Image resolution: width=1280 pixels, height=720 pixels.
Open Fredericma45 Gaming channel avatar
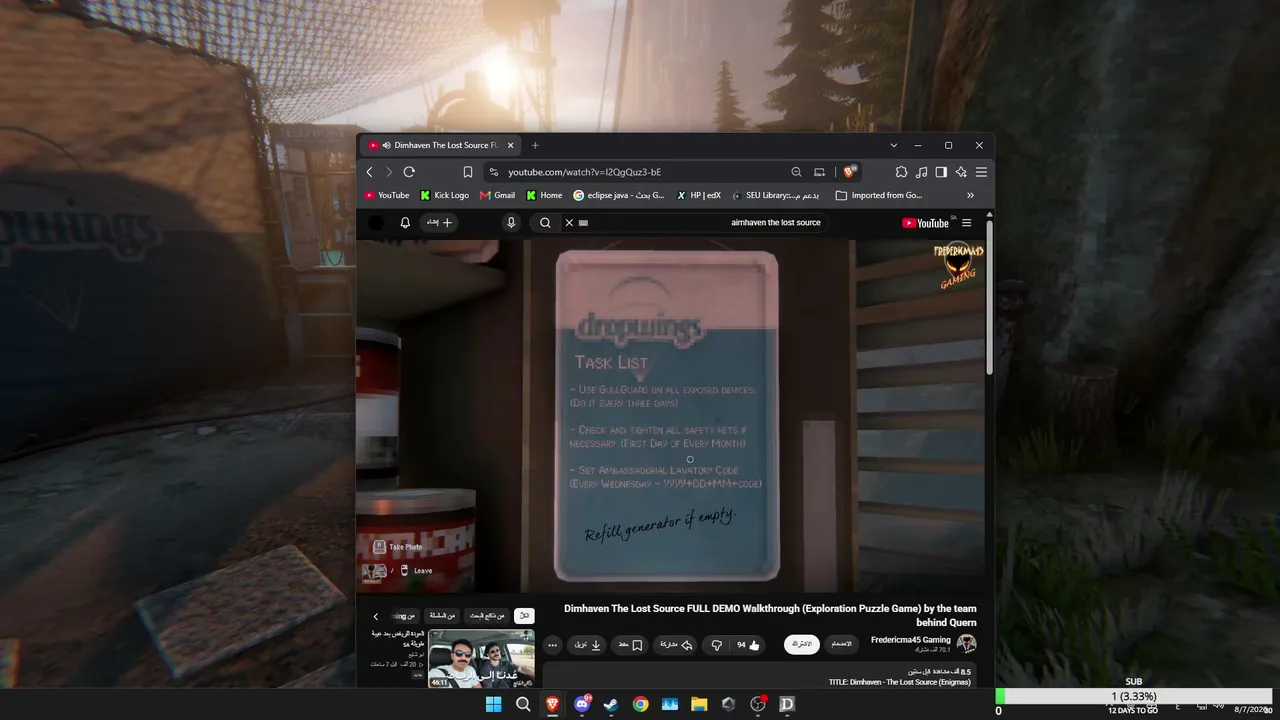click(967, 644)
